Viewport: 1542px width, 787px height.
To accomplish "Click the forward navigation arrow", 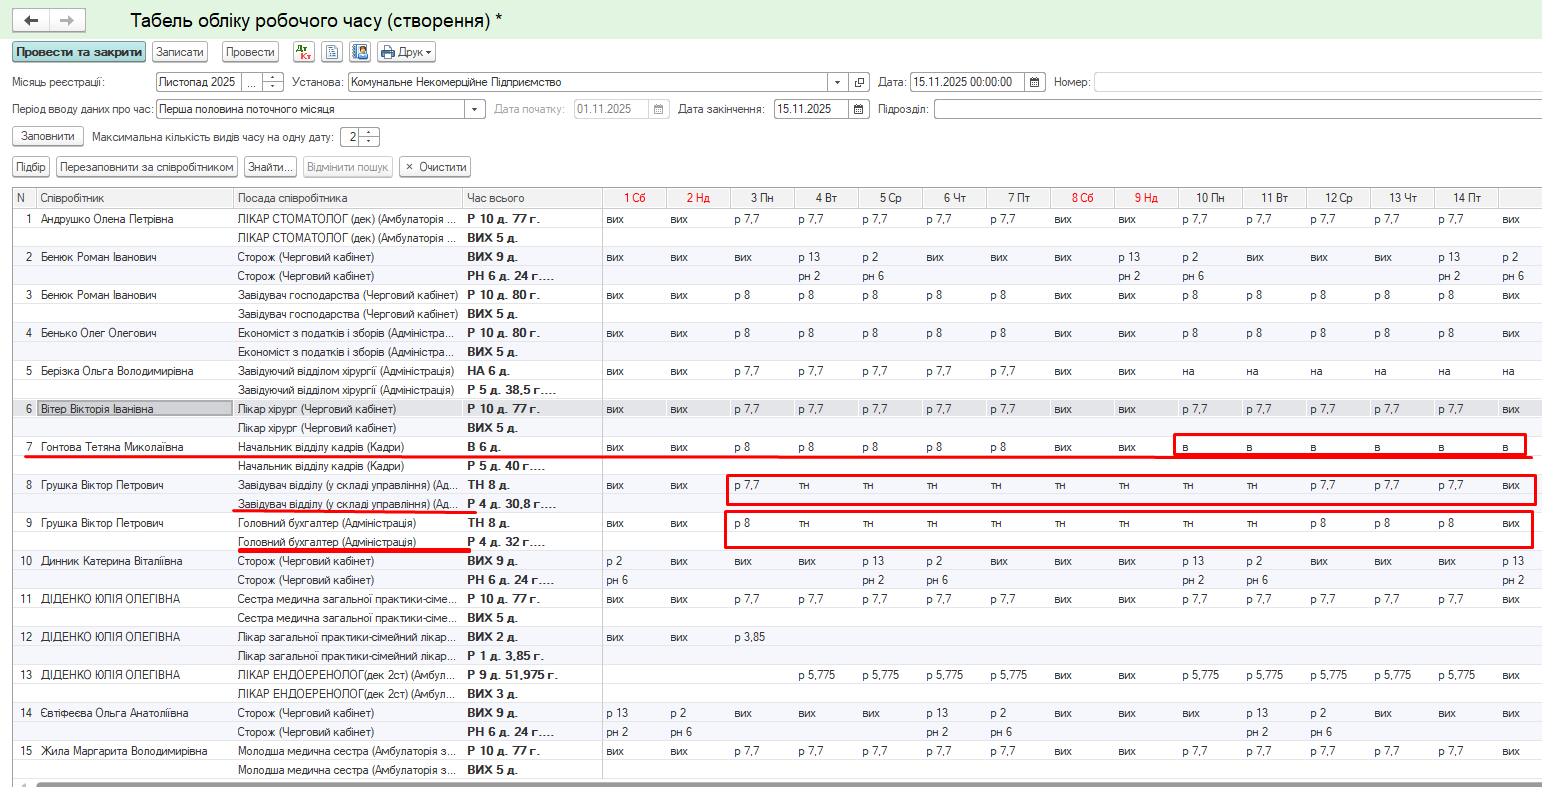I will tap(66, 21).
